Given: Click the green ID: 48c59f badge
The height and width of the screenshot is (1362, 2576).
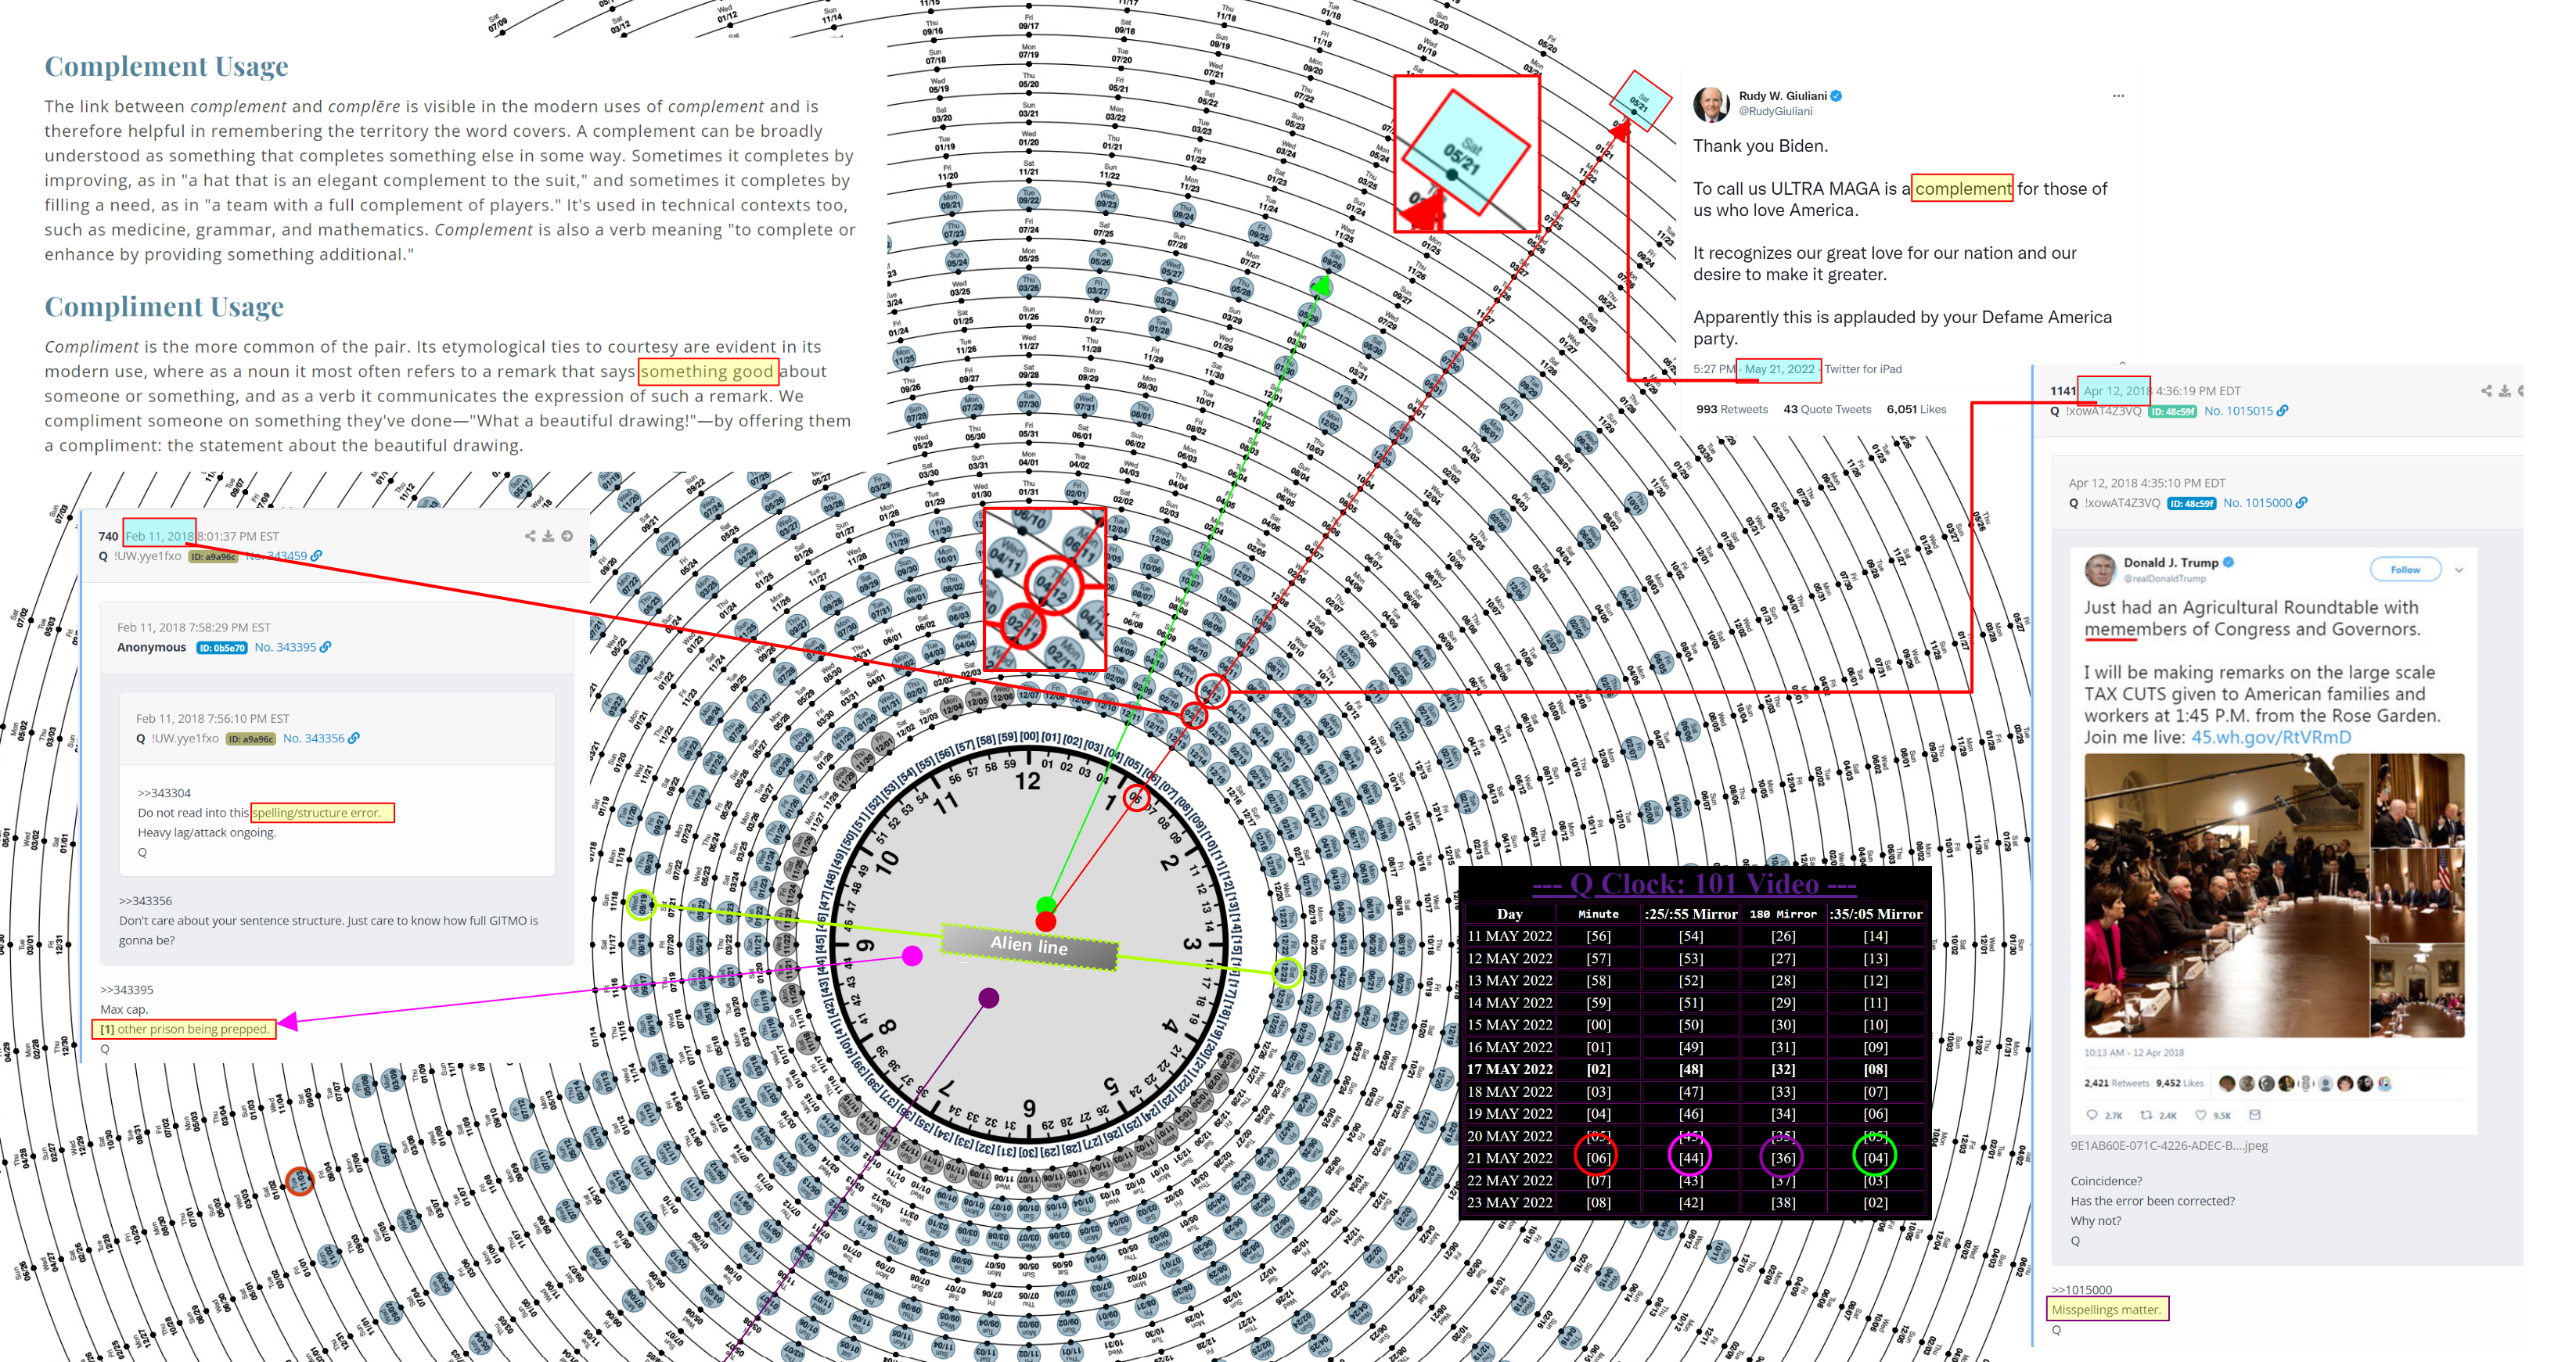Looking at the screenshot, I should click(2172, 412).
